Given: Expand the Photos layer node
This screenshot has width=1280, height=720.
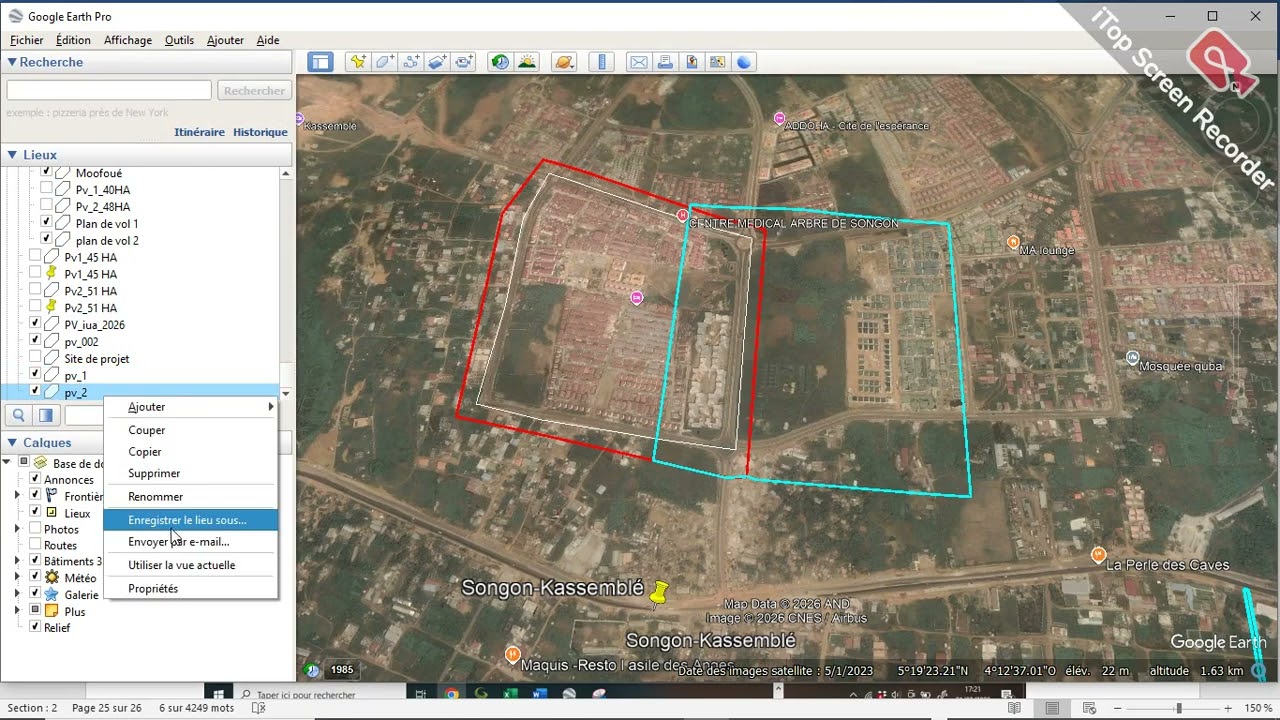Looking at the screenshot, I should tap(17, 529).
